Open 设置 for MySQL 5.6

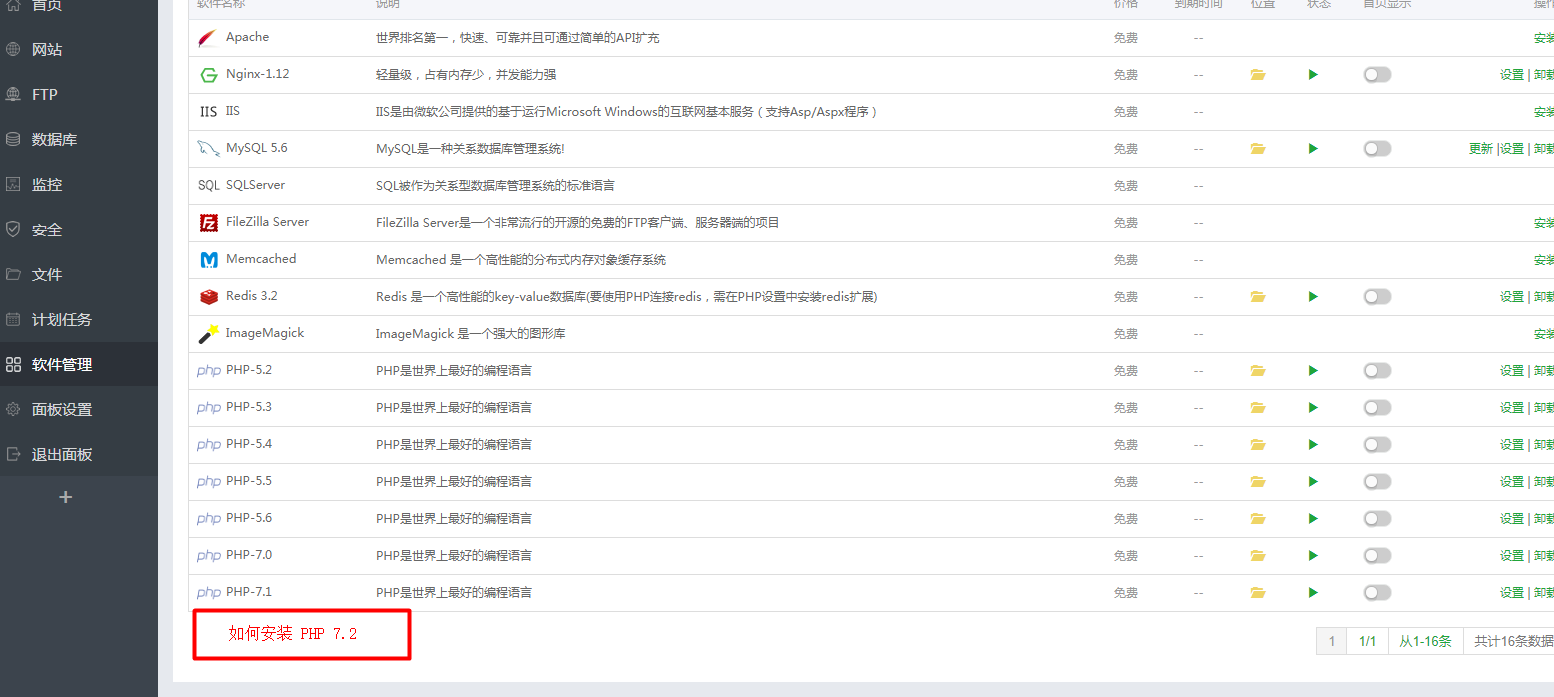1512,149
